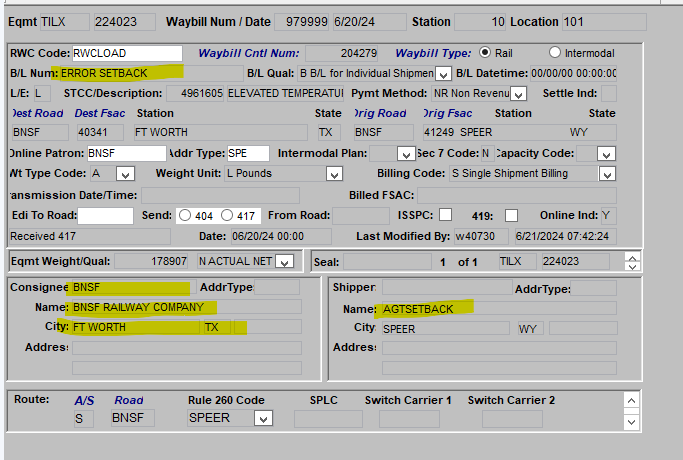Click the Location field 101
This screenshot has width=683, height=460.
[604, 22]
